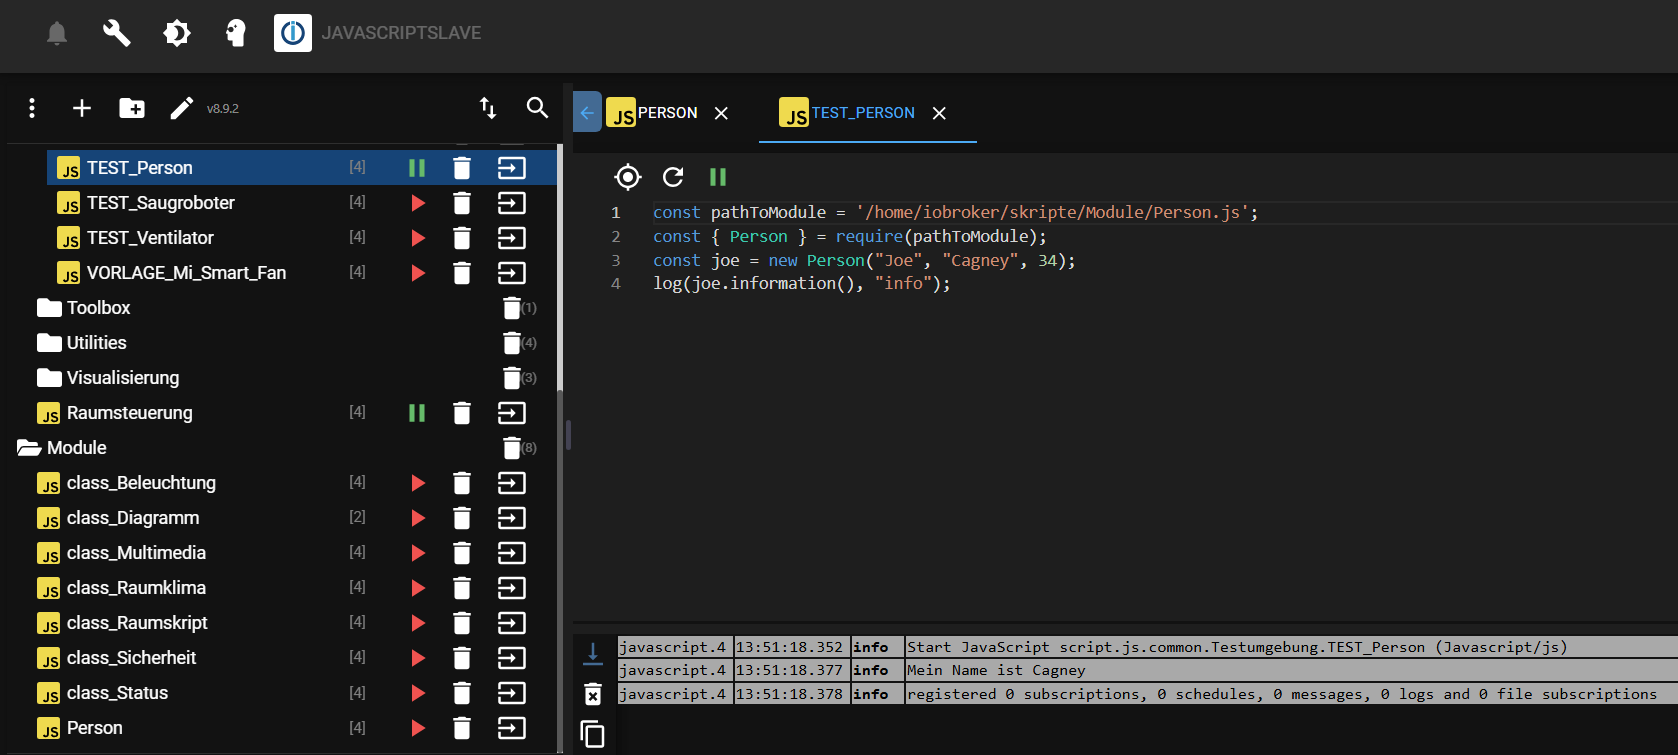The width and height of the screenshot is (1678, 755).
Task: Delete the class_Diagramm script
Action: 461,518
